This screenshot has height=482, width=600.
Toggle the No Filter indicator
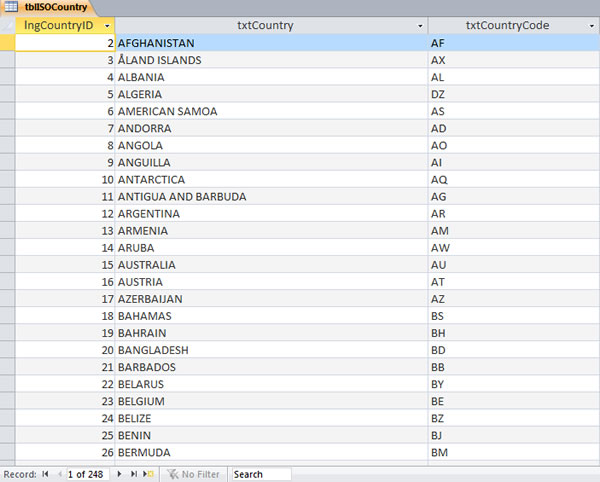pyautogui.click(x=192, y=474)
